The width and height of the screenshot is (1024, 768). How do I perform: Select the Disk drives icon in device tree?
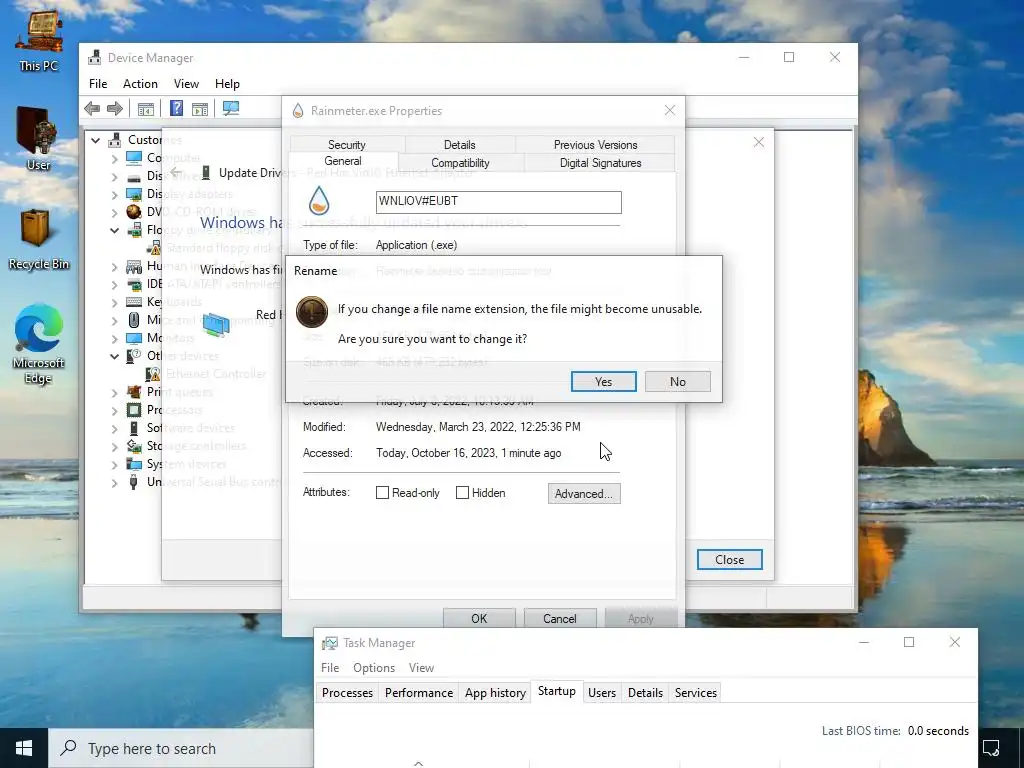tap(134, 176)
